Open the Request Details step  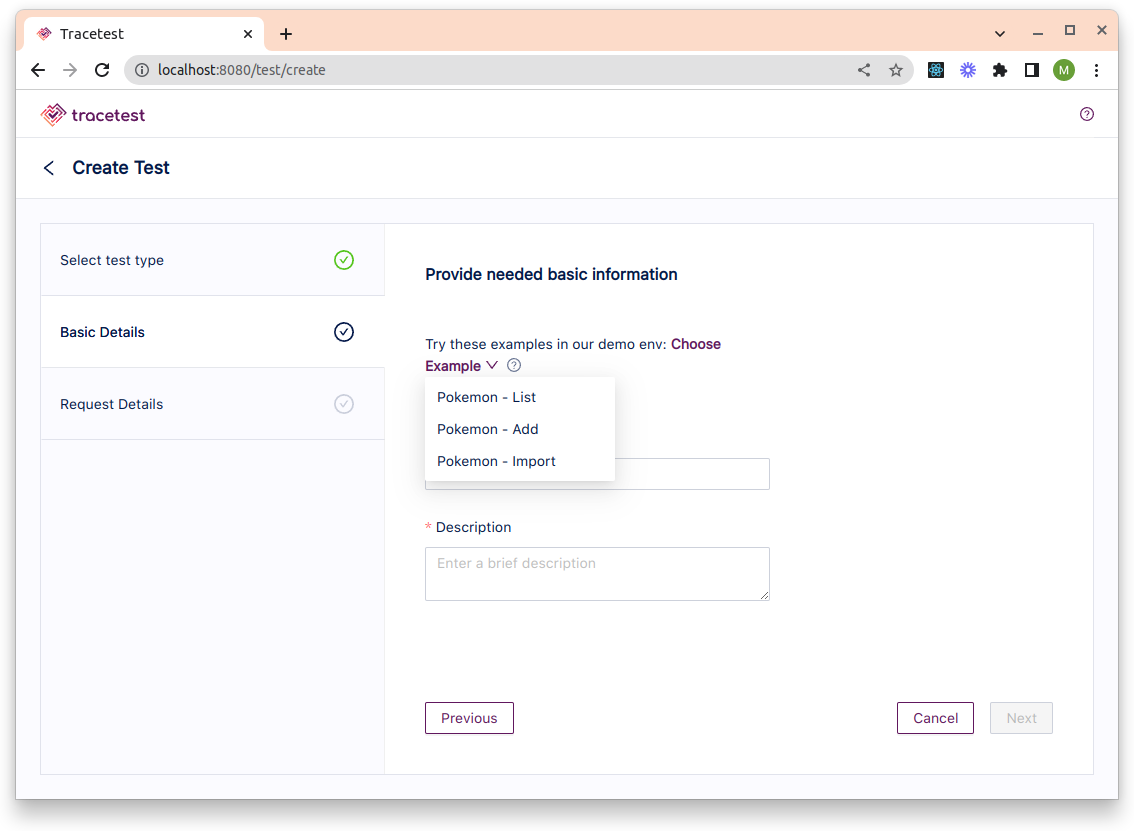click(x=213, y=404)
